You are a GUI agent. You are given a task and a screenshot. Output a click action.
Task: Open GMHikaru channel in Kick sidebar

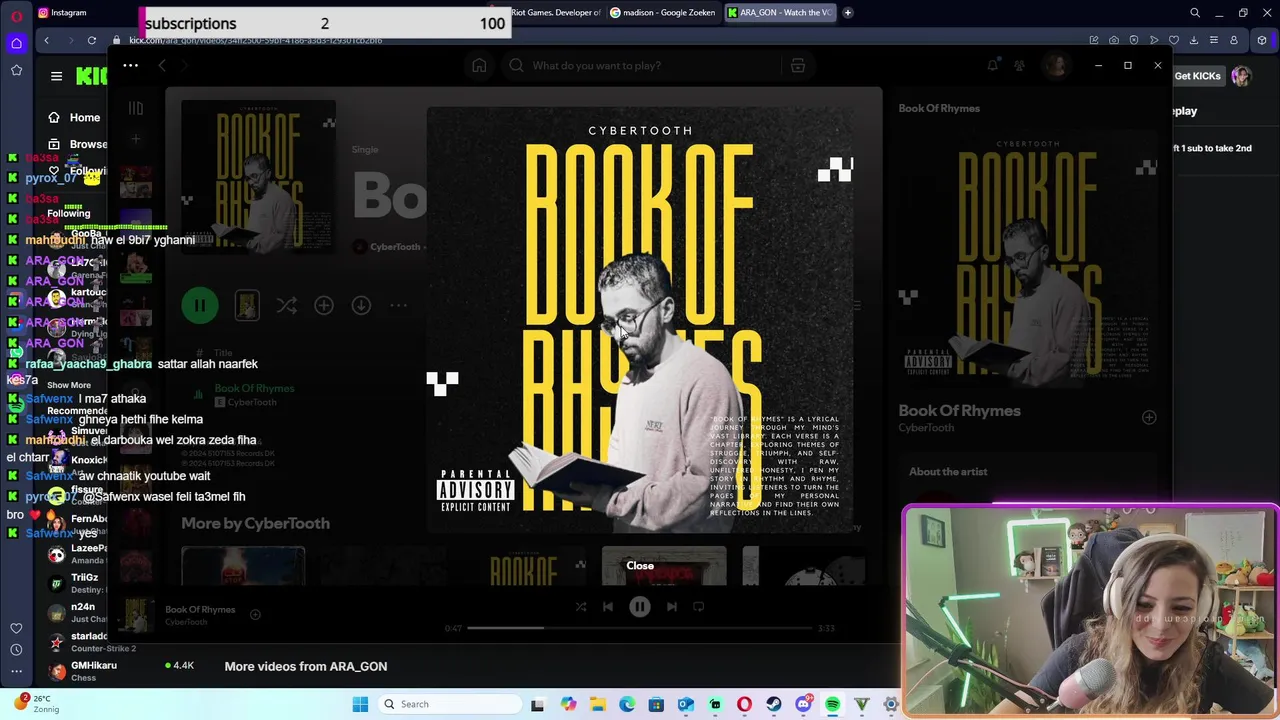click(82, 671)
